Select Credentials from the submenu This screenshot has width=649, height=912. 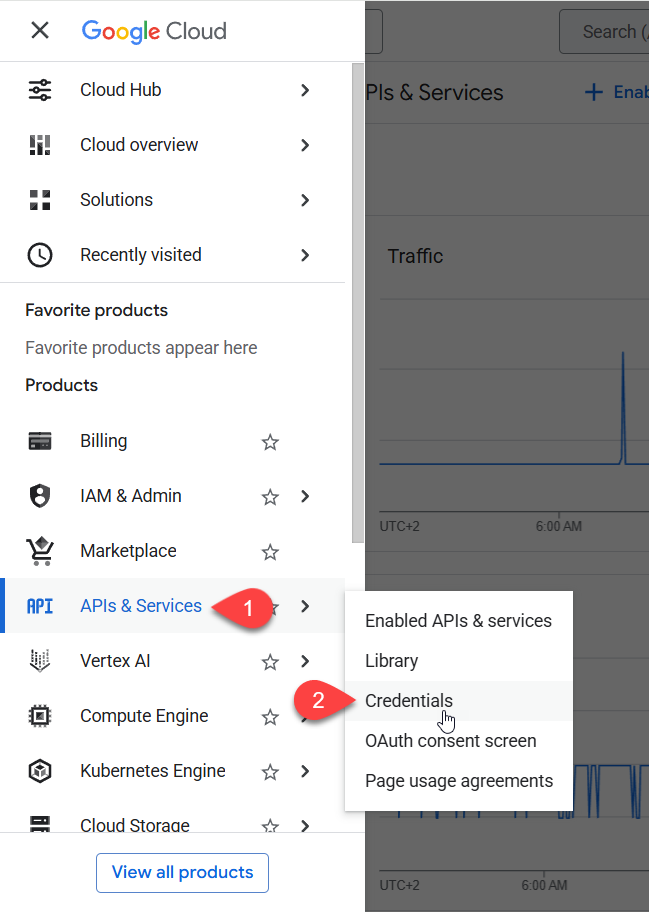[x=409, y=701]
